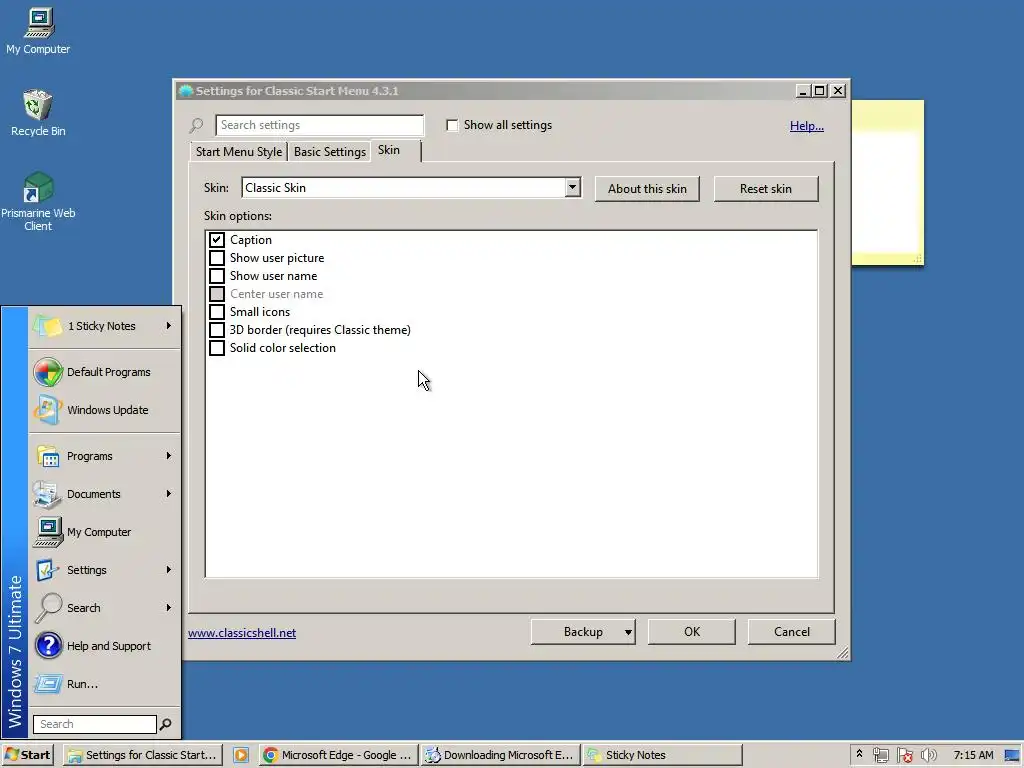
Task: Click the show desktop icon in tray
Action: [1012, 756]
